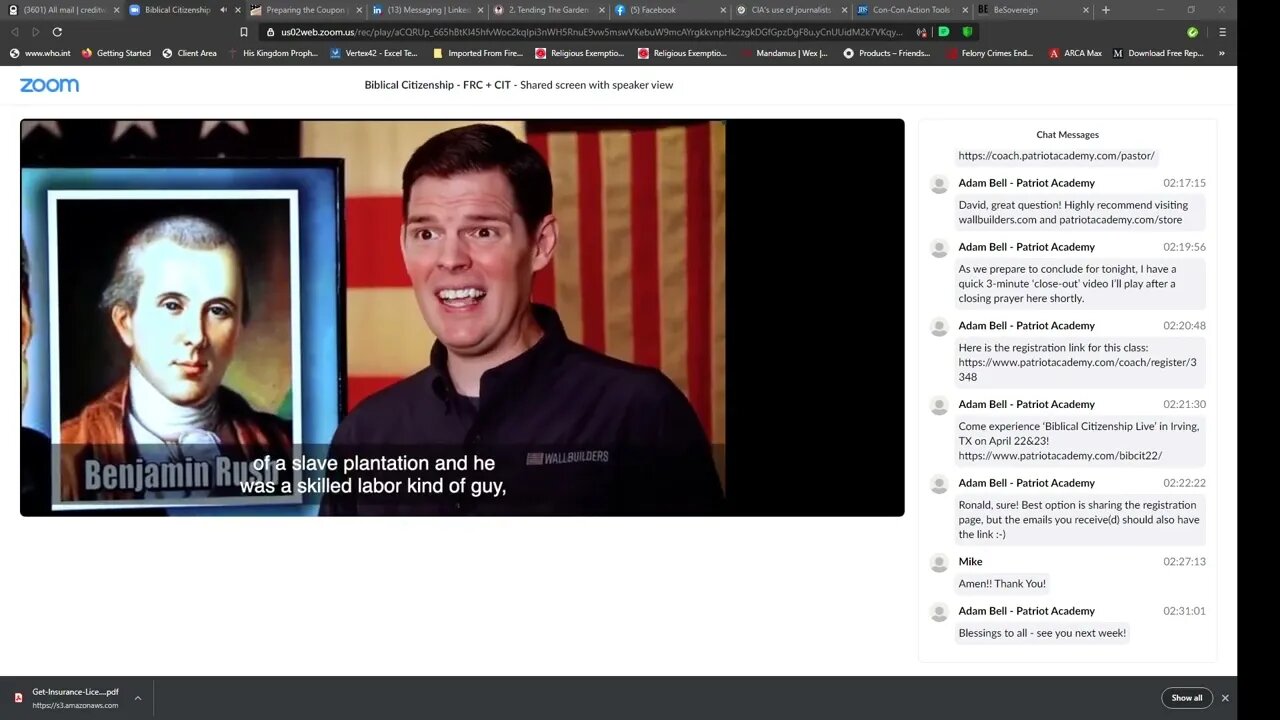Viewport: 1280px width, 720px height.
Task: Open the patriotacademy.com/coach/register link in chat
Action: pyautogui.click(x=1077, y=369)
